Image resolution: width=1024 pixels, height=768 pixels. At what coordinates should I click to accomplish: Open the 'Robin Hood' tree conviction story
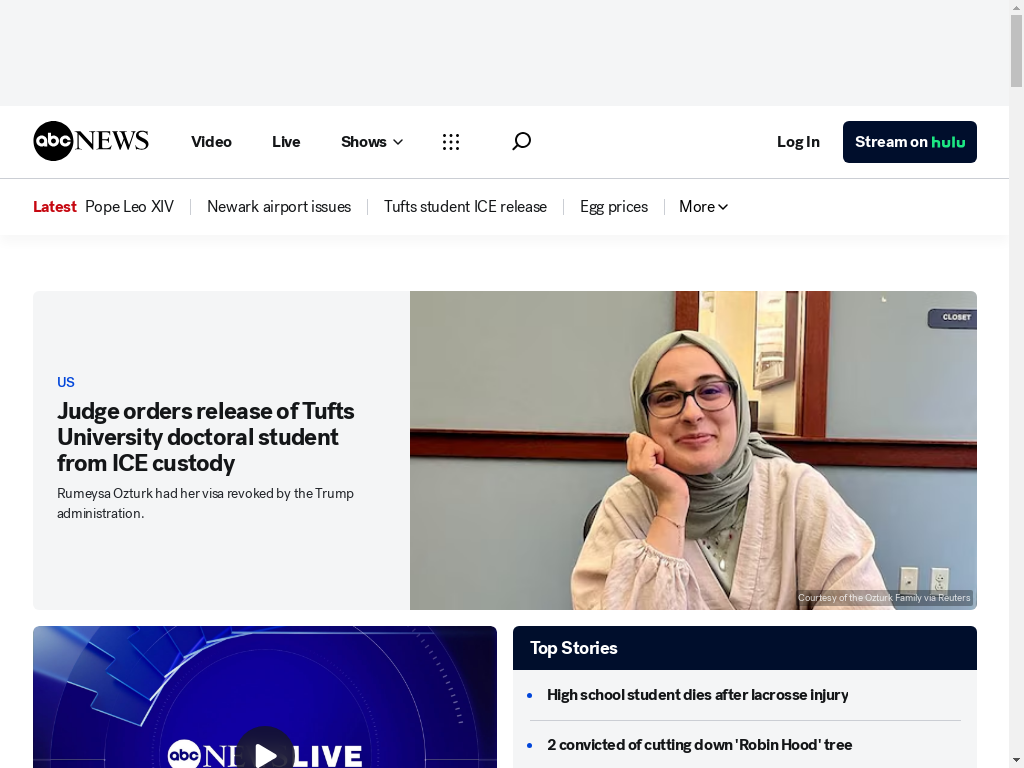[x=699, y=744]
